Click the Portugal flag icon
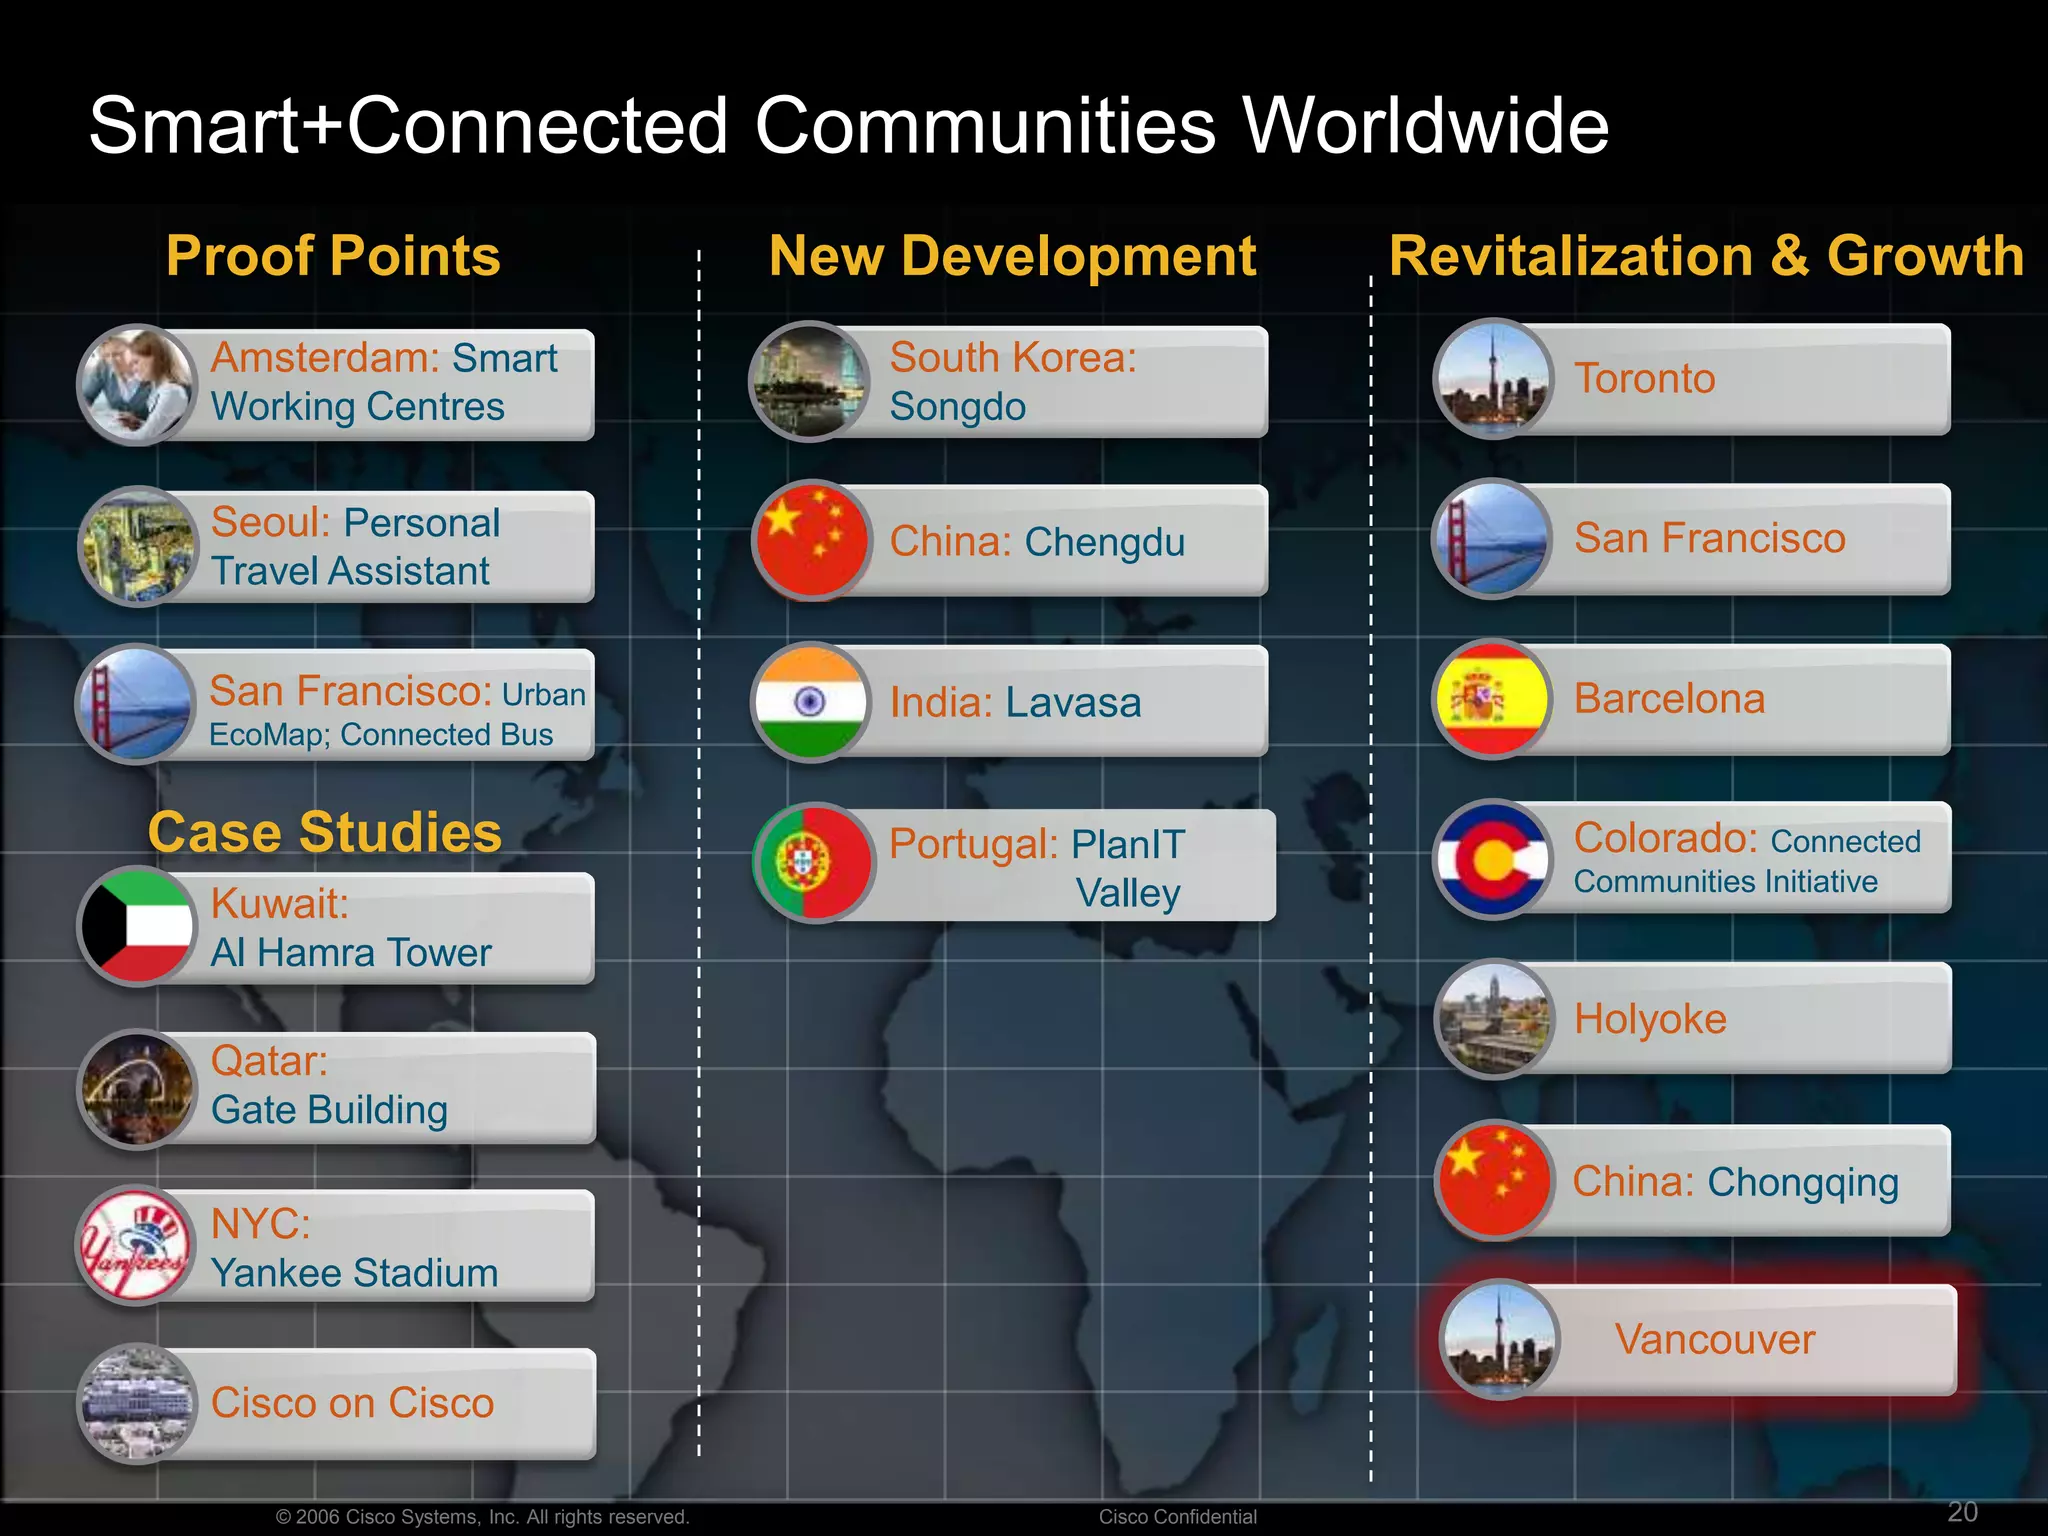 [x=813, y=862]
